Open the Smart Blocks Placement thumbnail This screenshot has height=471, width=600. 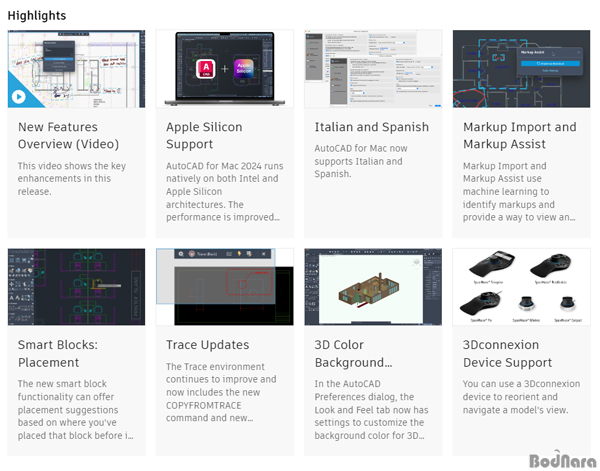[77, 287]
